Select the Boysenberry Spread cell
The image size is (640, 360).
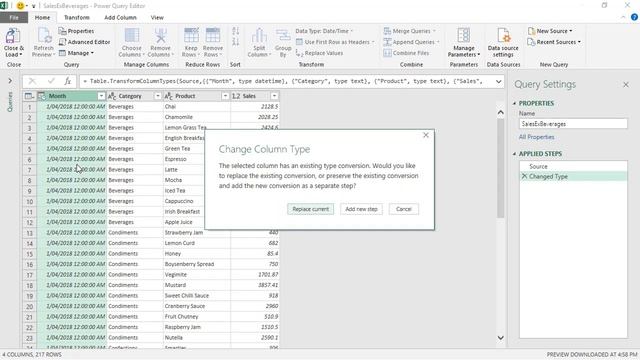pos(197,264)
